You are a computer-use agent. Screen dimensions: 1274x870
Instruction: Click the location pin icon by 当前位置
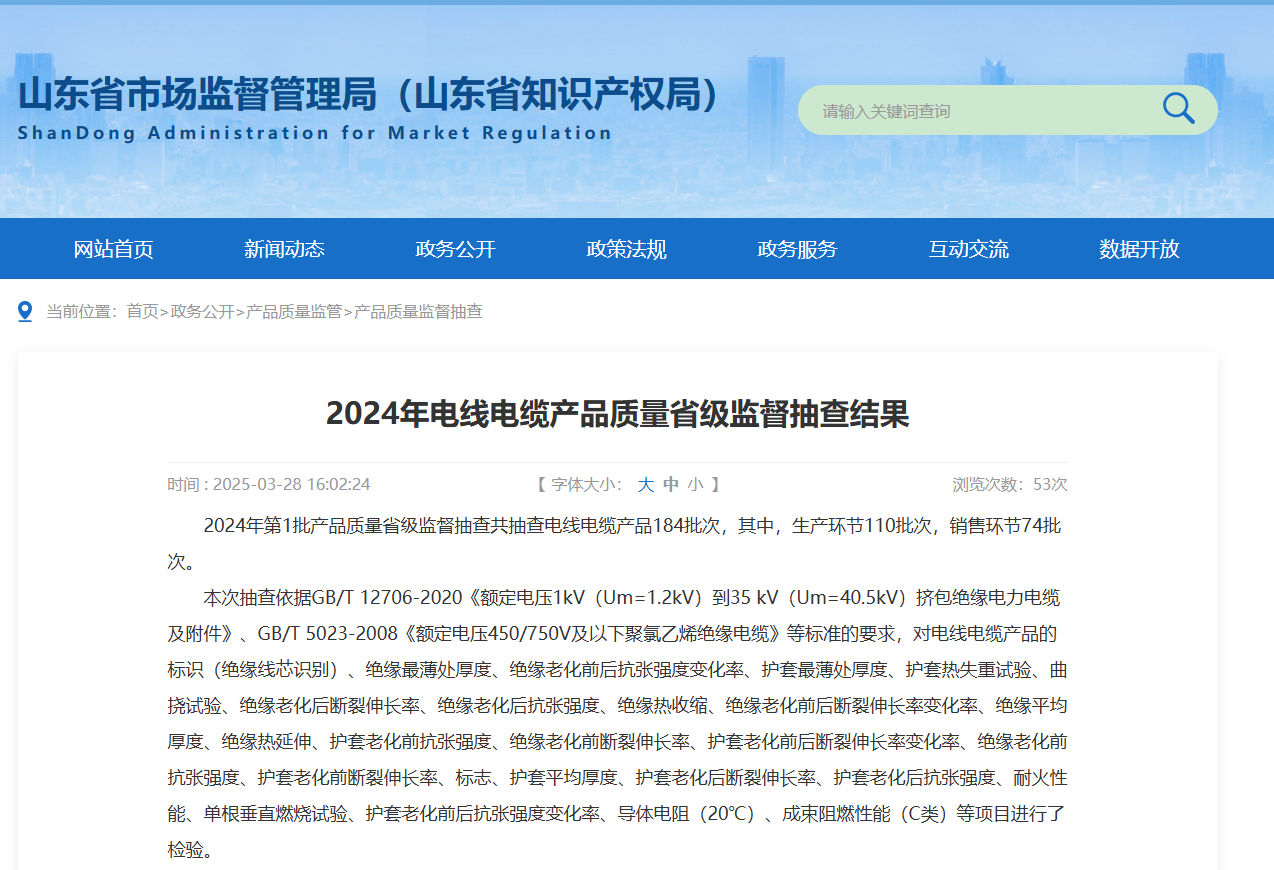26,312
